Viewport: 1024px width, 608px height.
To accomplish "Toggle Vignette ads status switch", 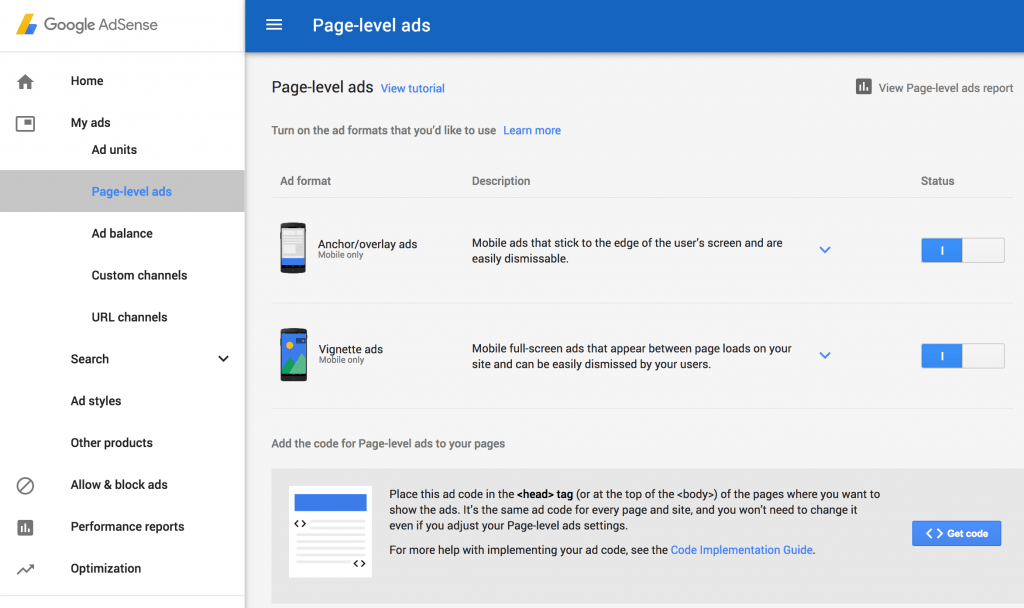I will click(x=962, y=356).
